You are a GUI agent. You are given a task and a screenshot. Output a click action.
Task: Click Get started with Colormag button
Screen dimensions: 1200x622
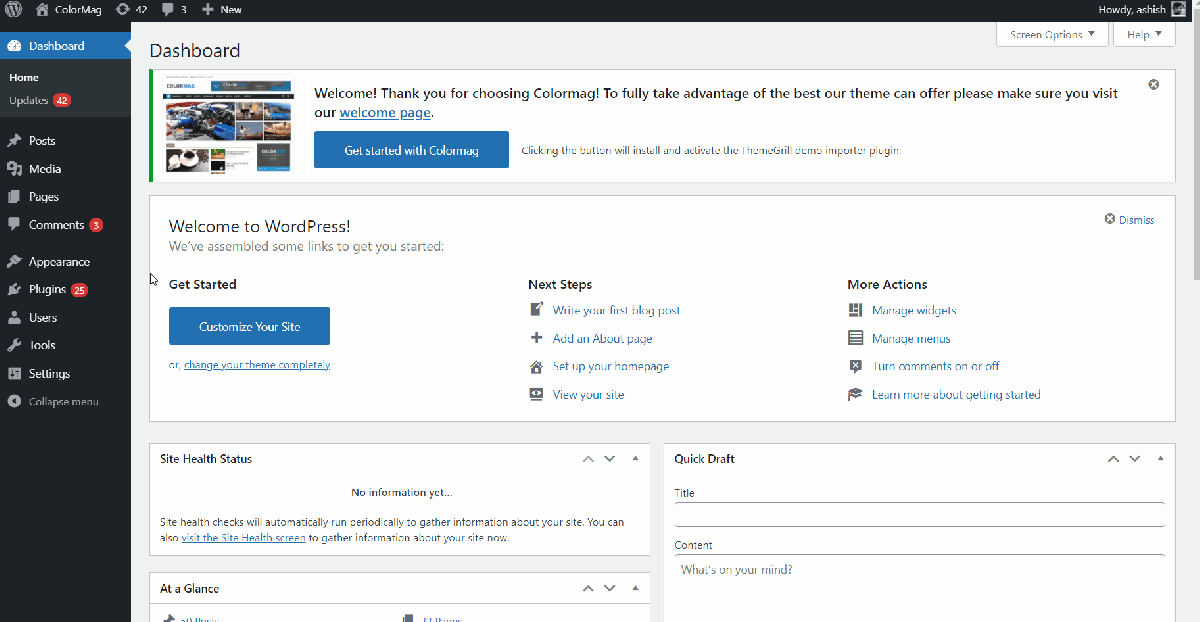click(411, 150)
